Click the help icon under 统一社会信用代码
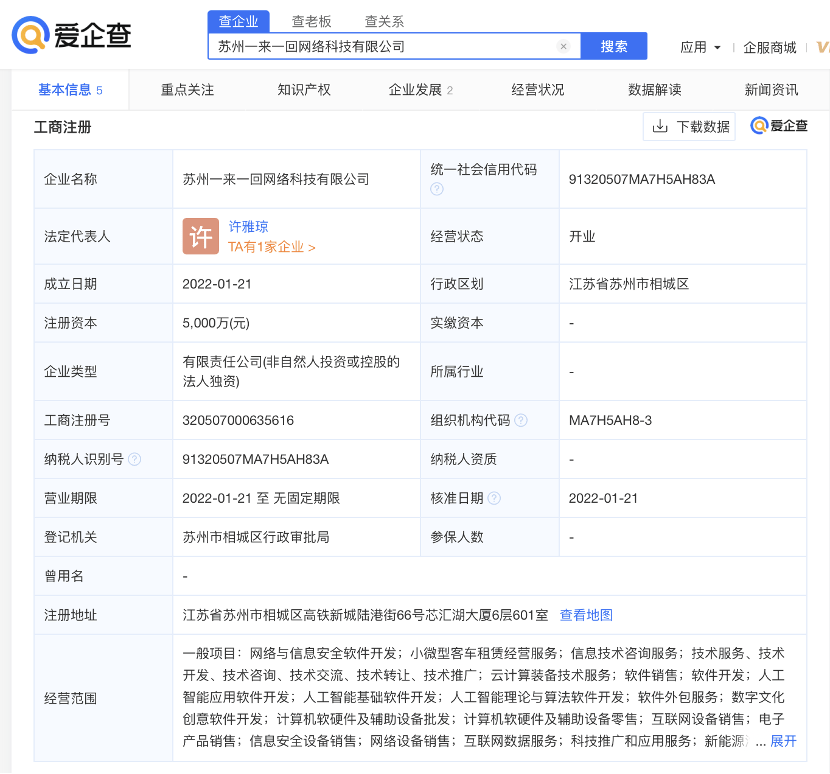This screenshot has height=774, width=830. 437,189
